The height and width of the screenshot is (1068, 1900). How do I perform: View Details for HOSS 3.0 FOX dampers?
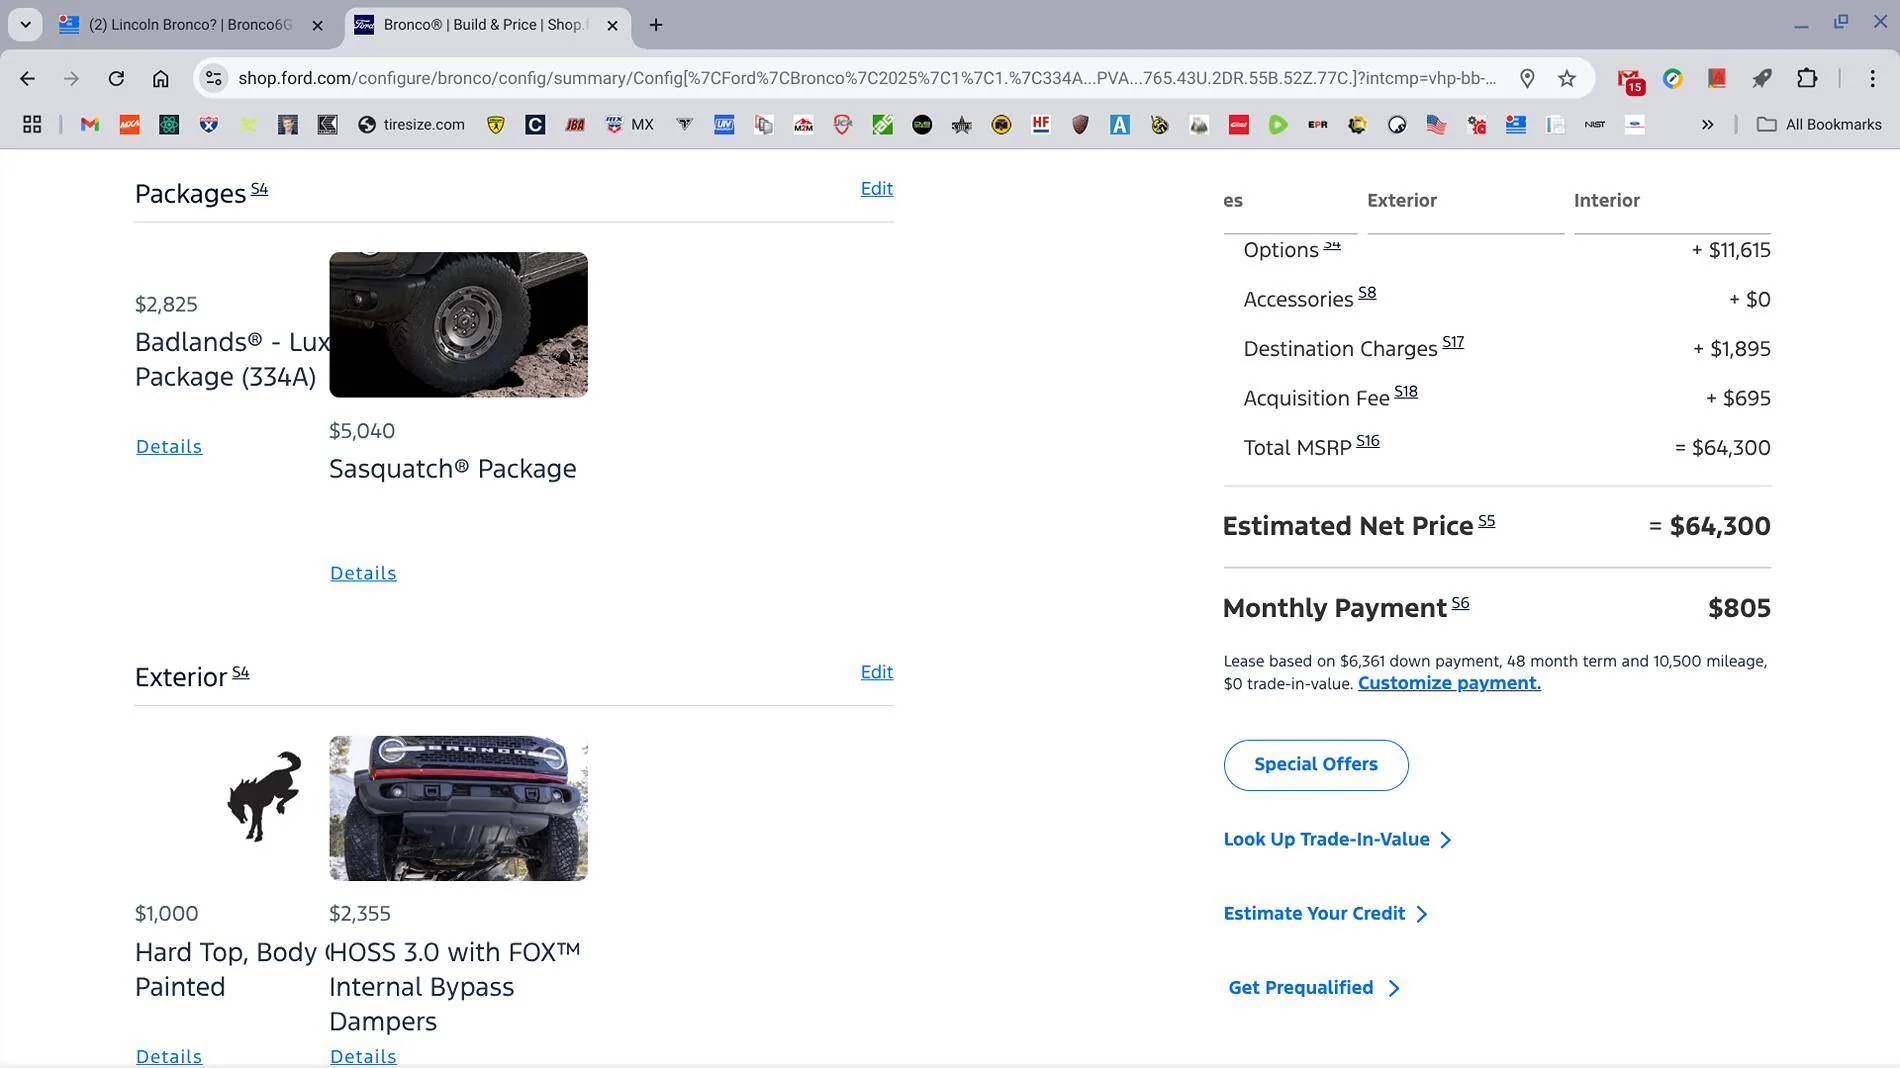pos(363,1056)
